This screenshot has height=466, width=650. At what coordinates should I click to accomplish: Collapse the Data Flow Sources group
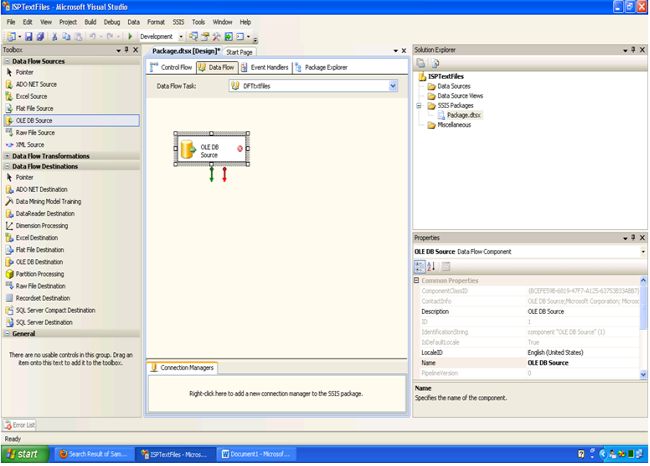[7, 61]
